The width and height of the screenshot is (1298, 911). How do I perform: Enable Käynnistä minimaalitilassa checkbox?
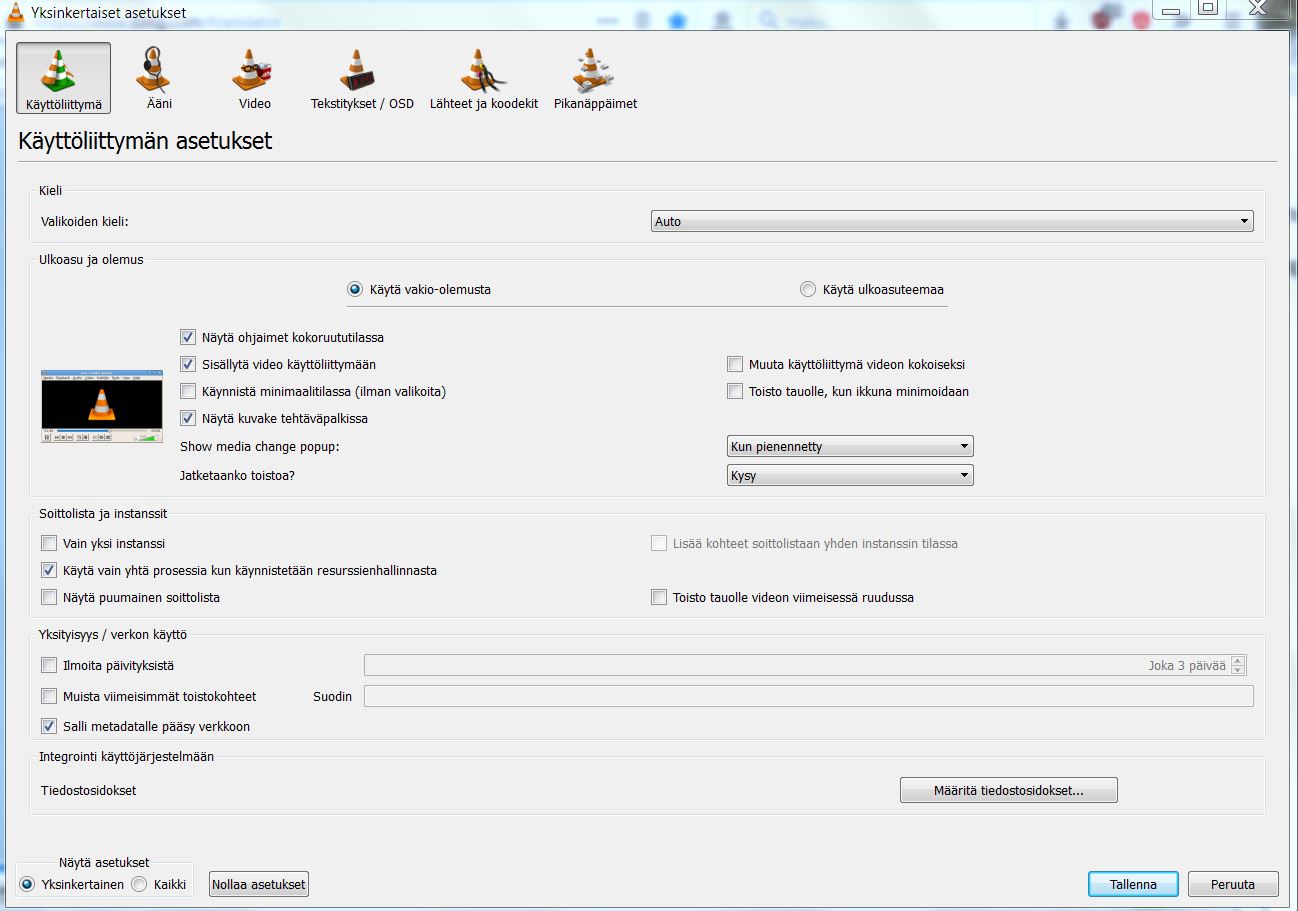tap(188, 392)
